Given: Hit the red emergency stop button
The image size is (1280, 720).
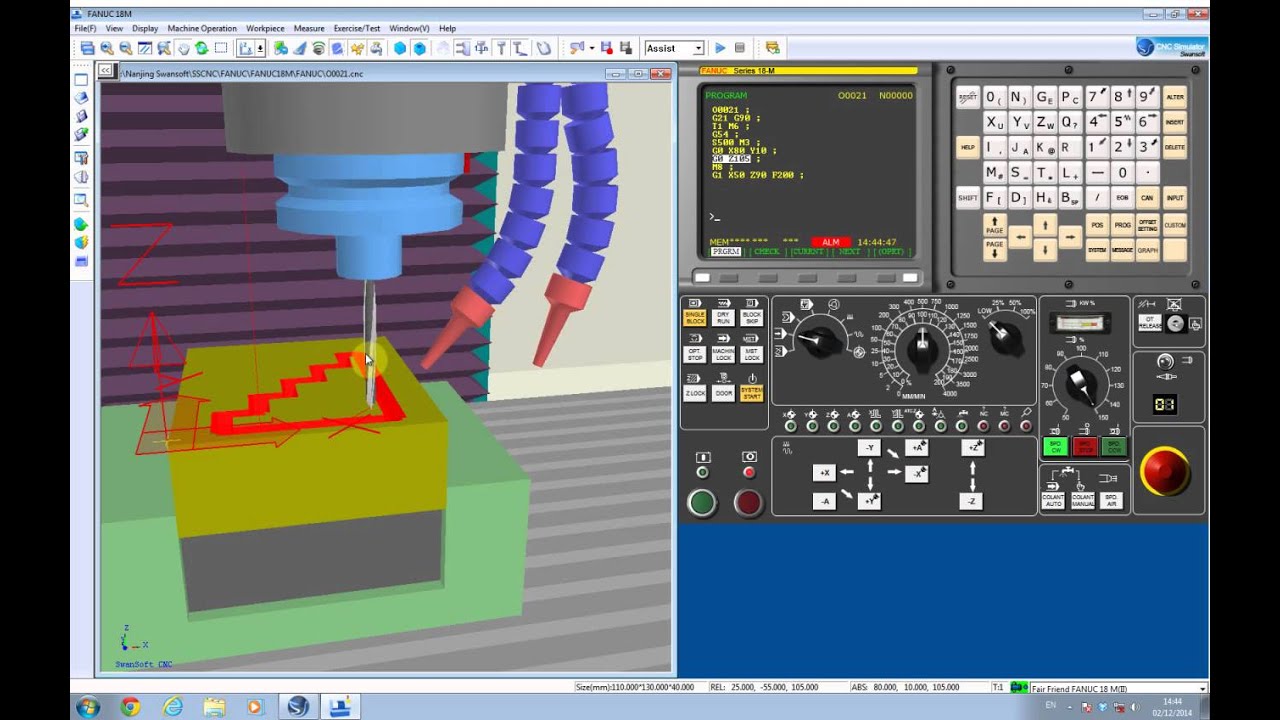Looking at the screenshot, I should (x=1165, y=471).
